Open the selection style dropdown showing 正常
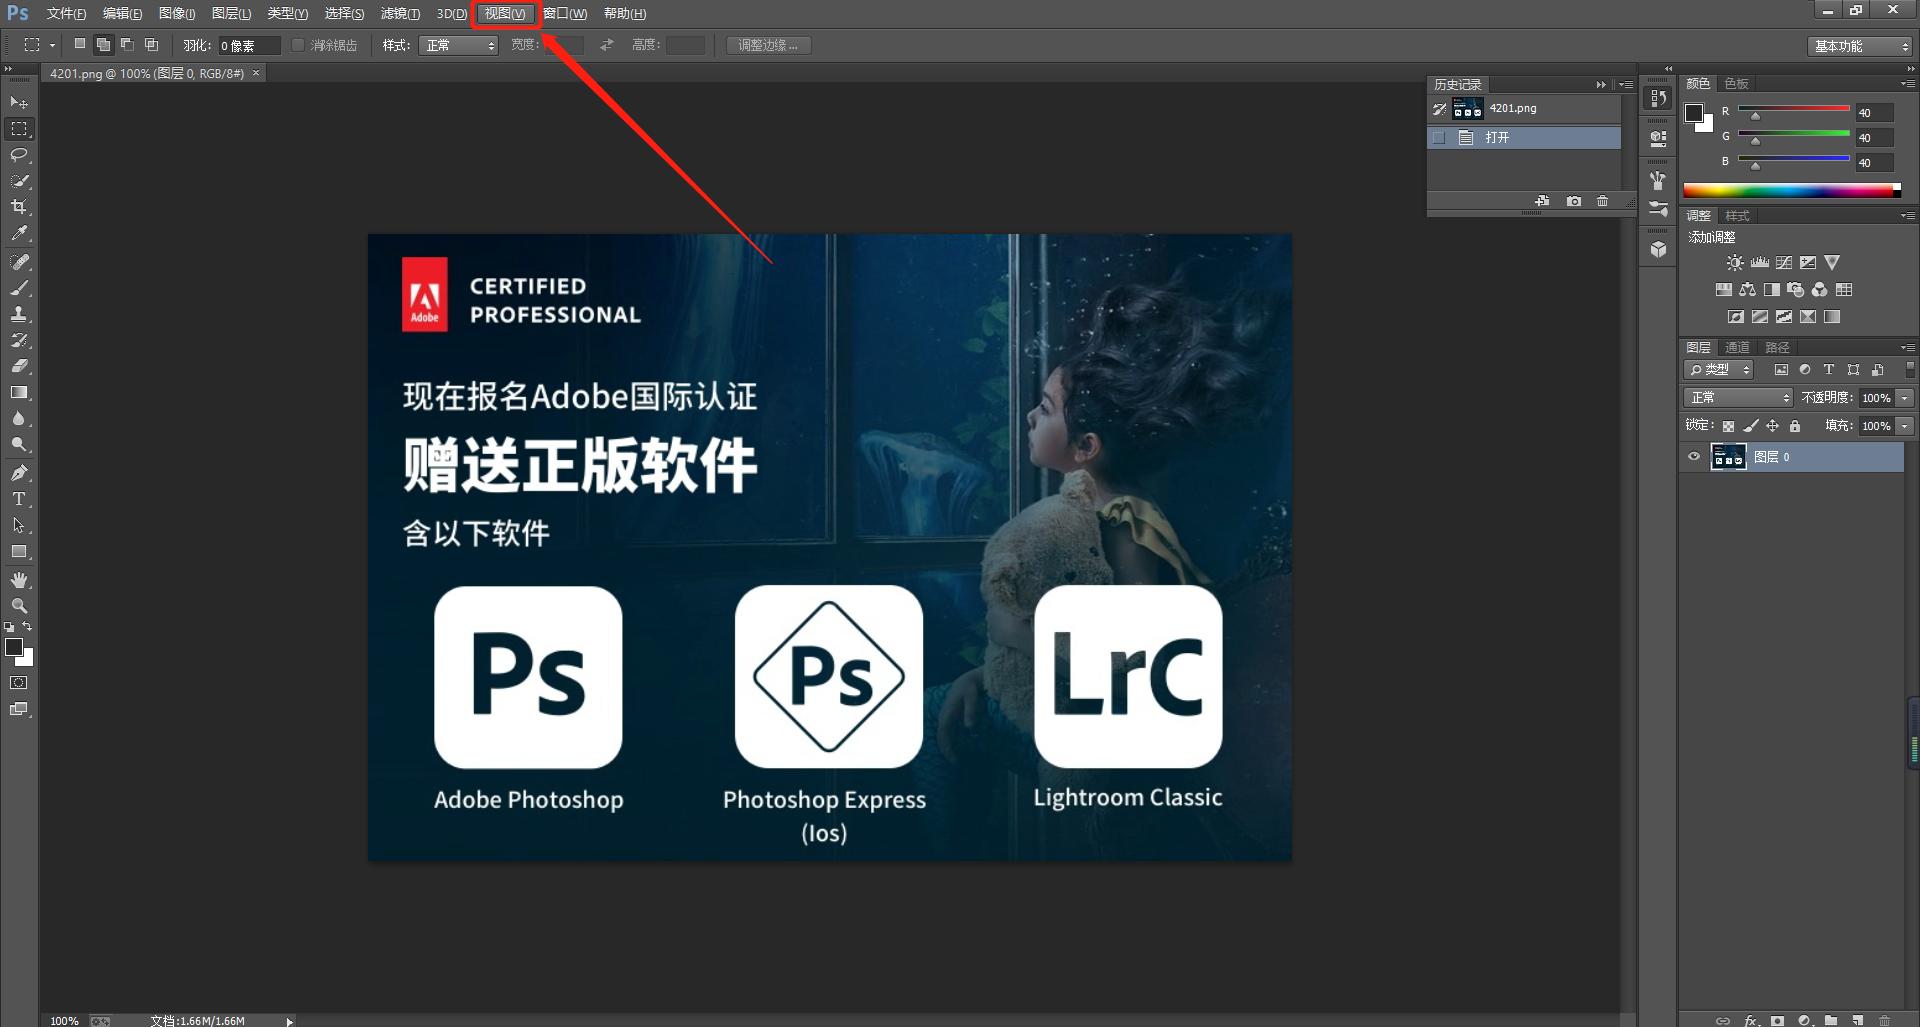This screenshot has width=1920, height=1027. [x=458, y=44]
